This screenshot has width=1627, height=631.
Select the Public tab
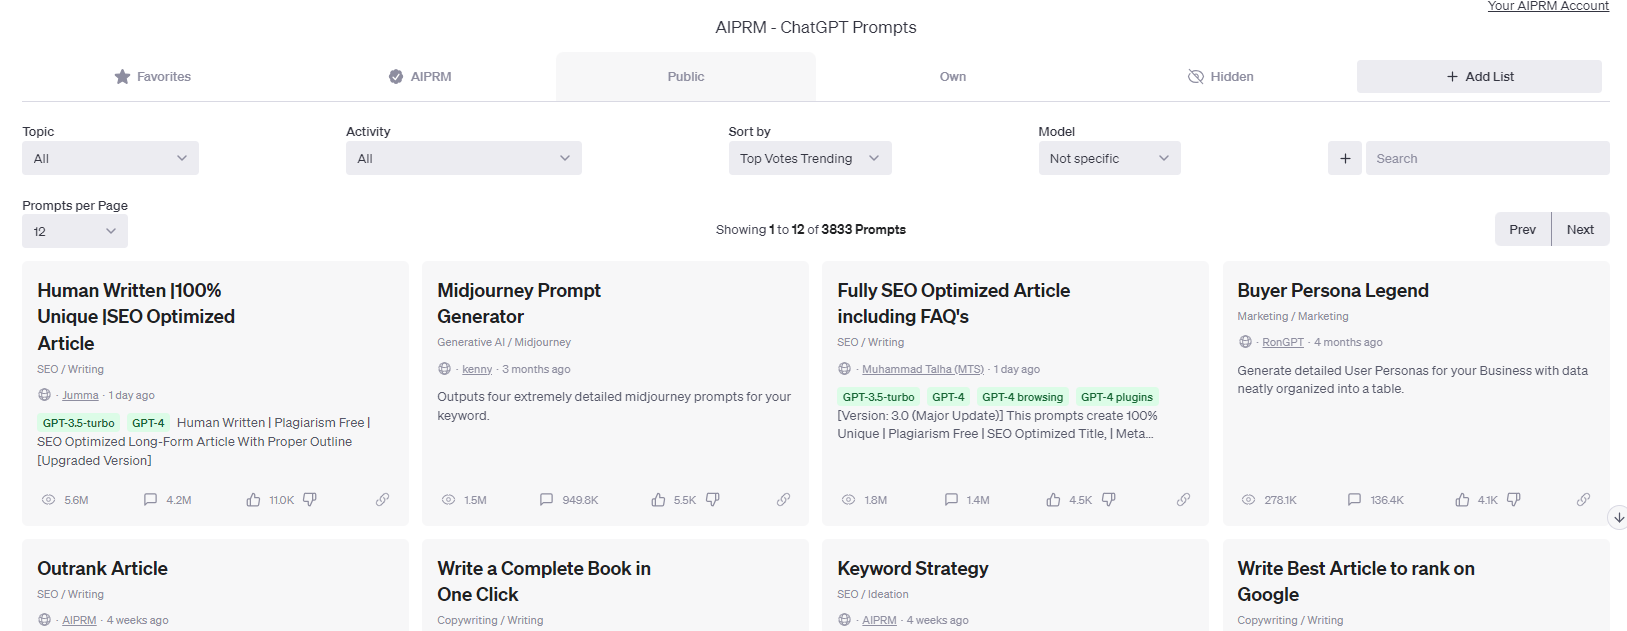click(x=686, y=77)
